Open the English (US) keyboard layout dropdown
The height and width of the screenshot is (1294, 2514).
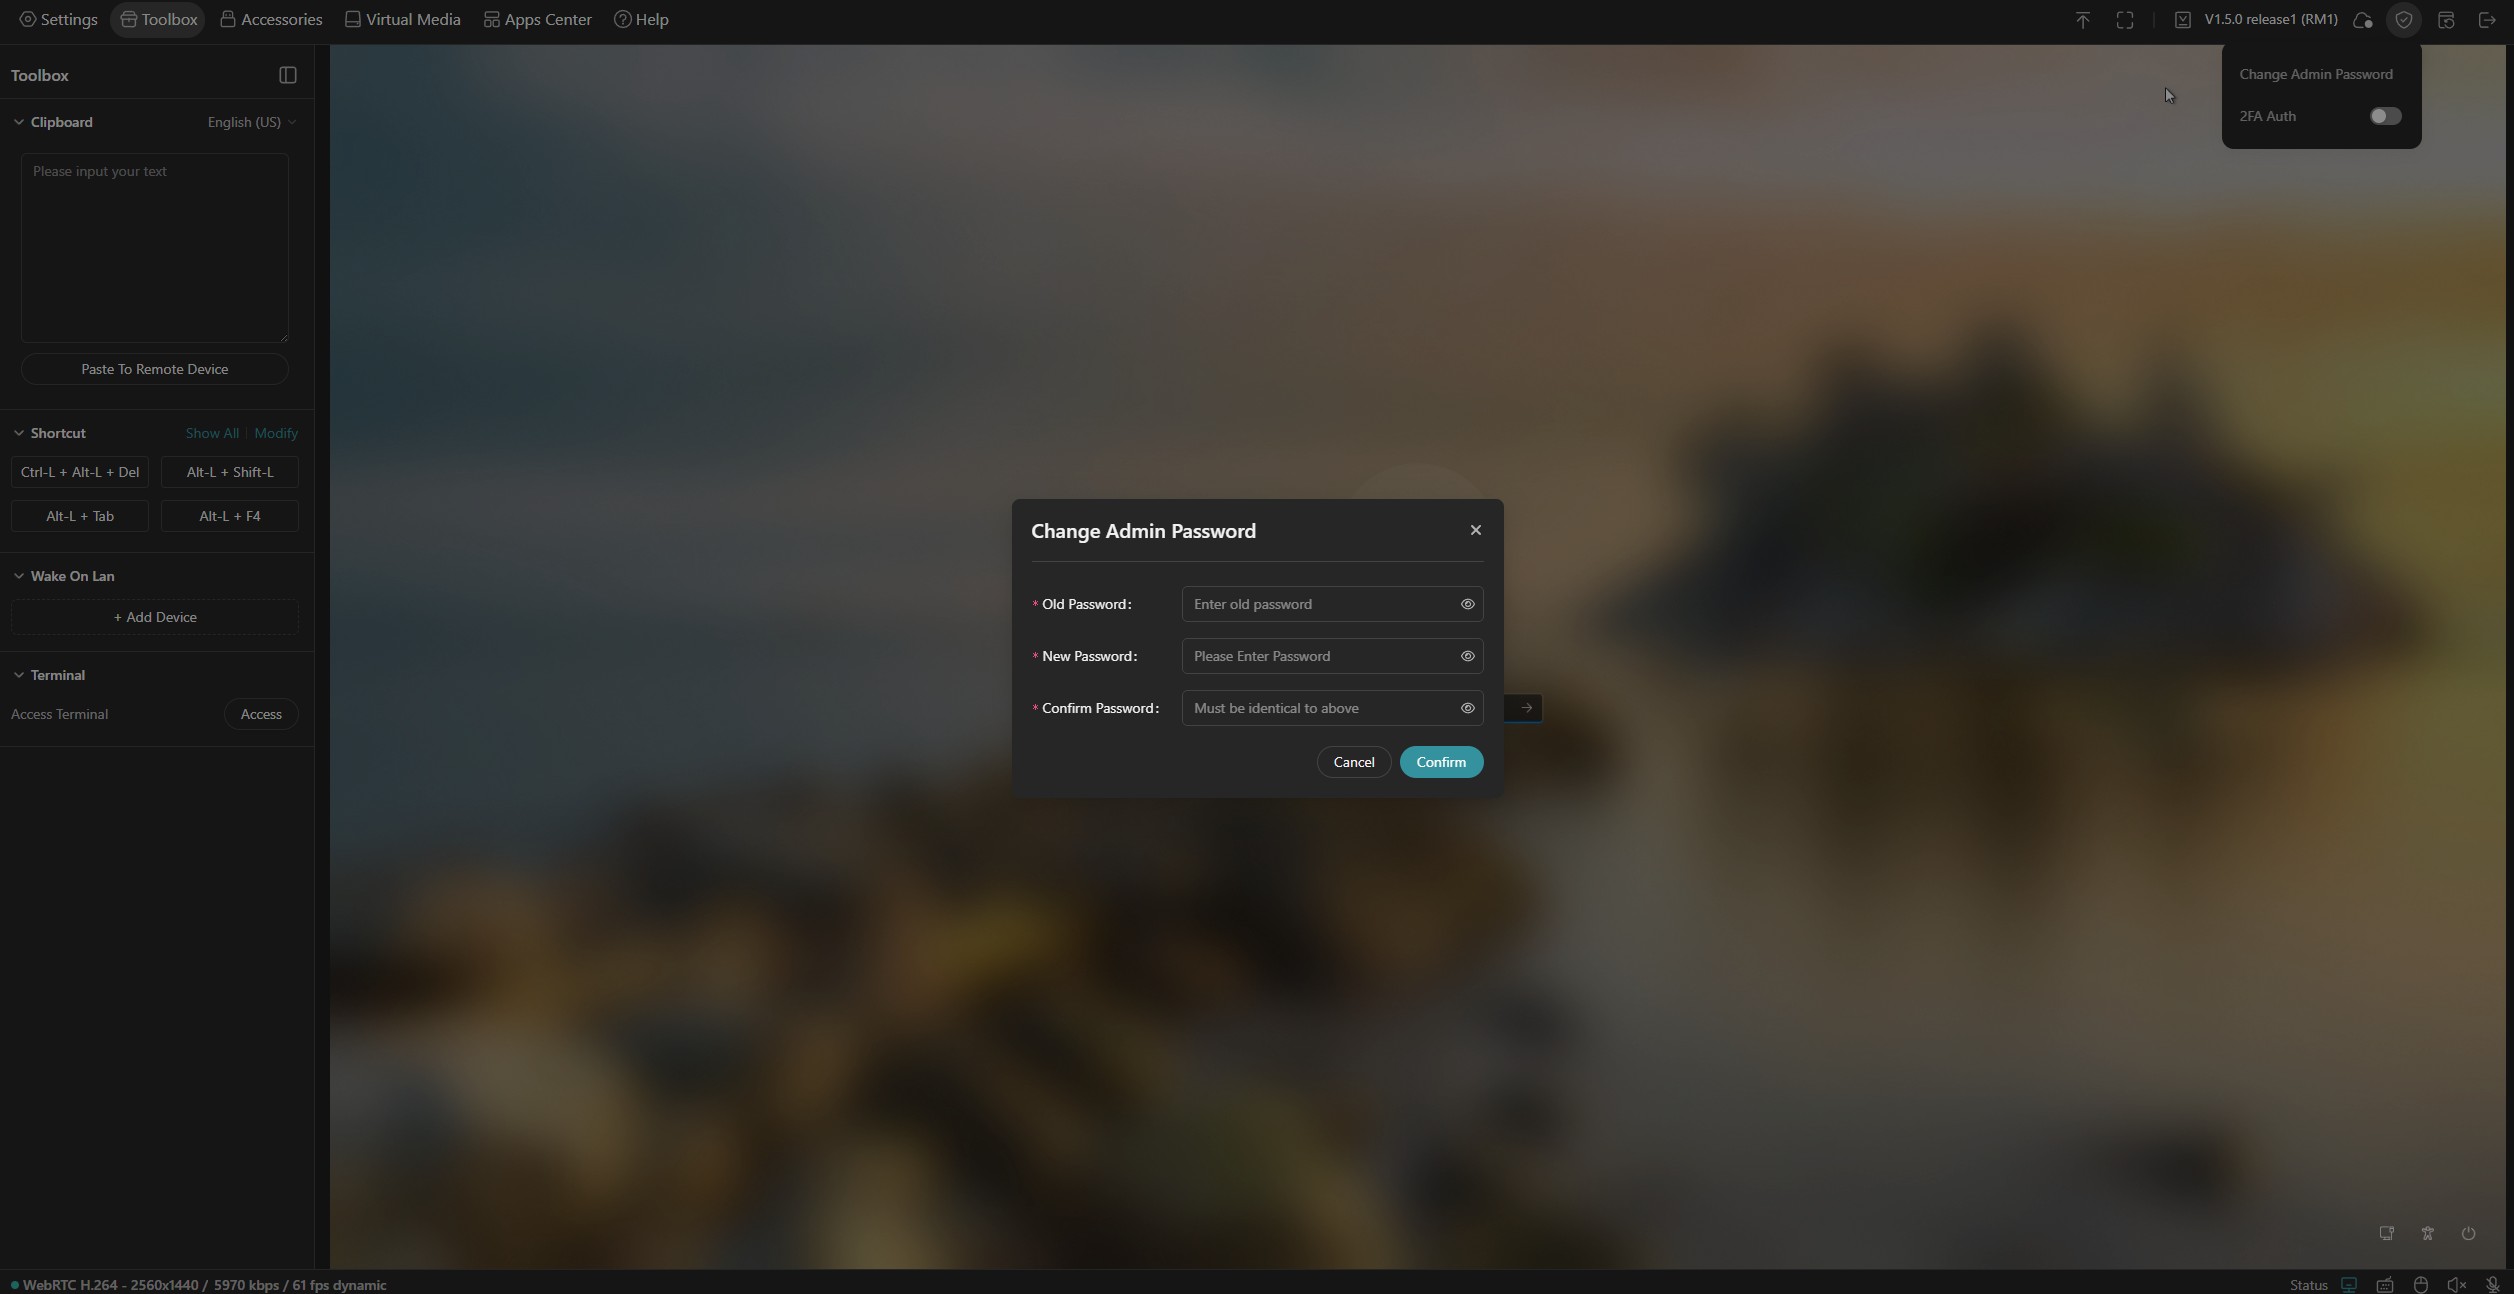click(x=251, y=122)
